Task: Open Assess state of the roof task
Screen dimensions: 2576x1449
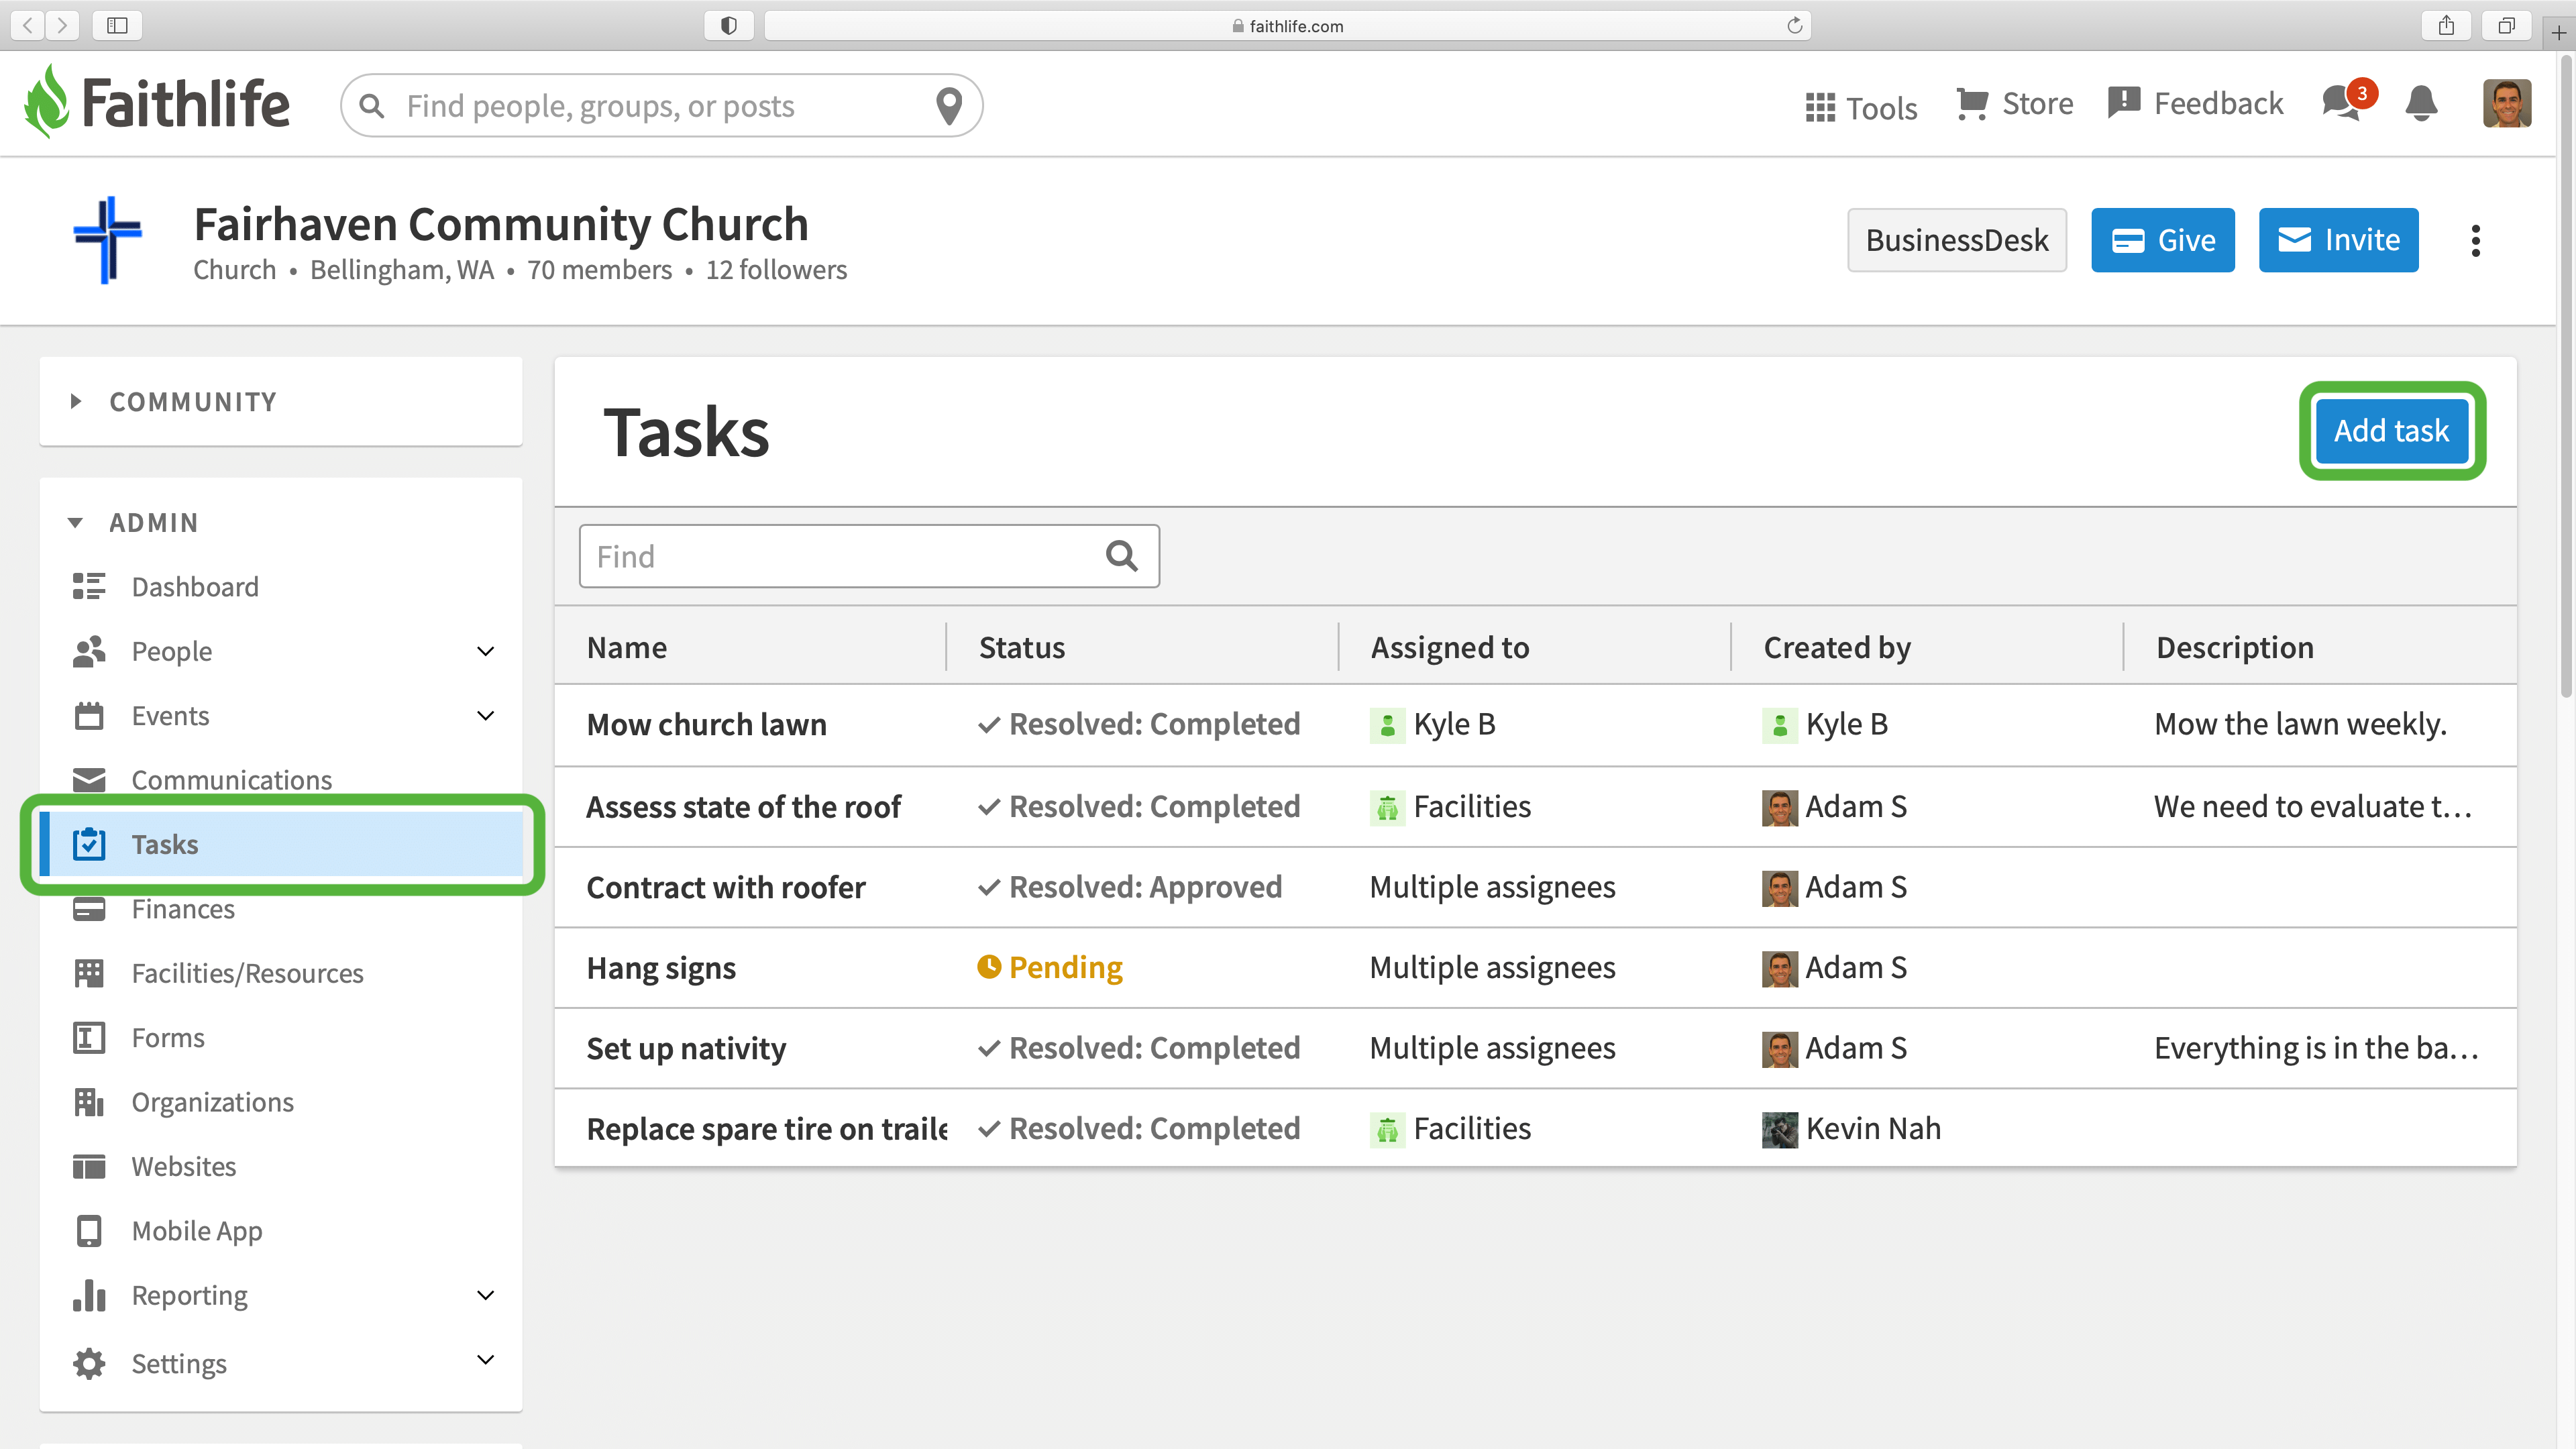Action: (743, 806)
